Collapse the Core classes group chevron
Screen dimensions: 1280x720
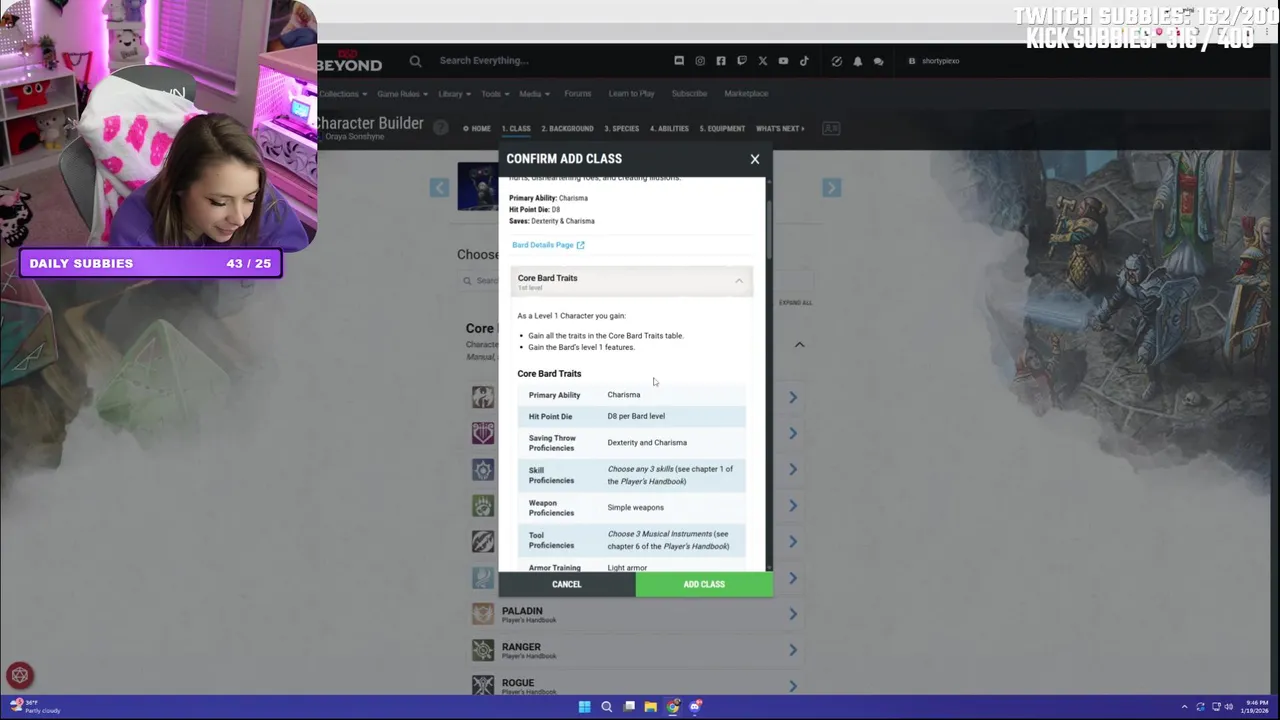(x=799, y=345)
